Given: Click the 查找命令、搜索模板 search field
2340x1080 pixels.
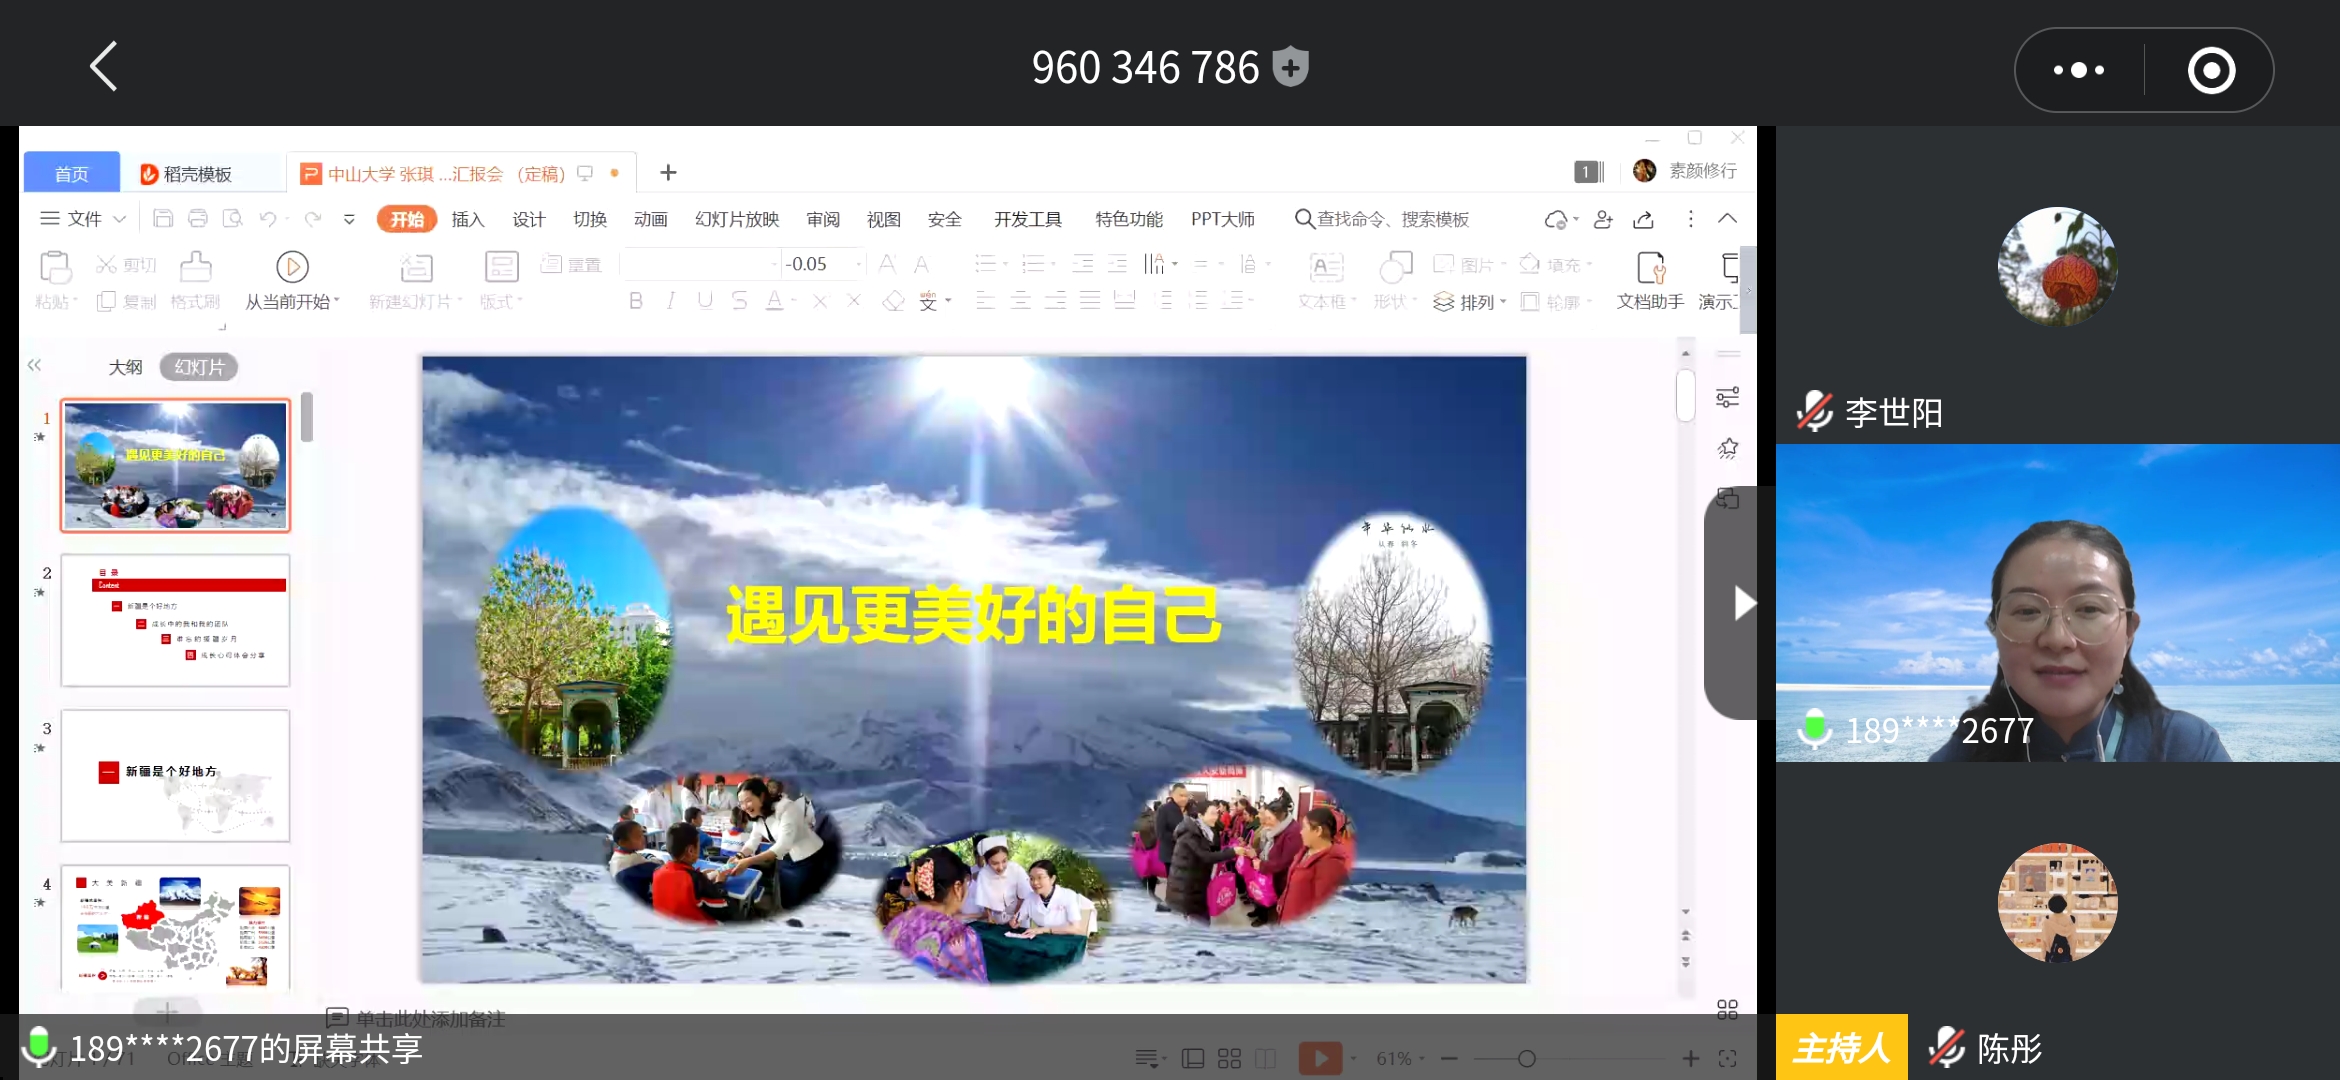Looking at the screenshot, I should (x=1382, y=219).
